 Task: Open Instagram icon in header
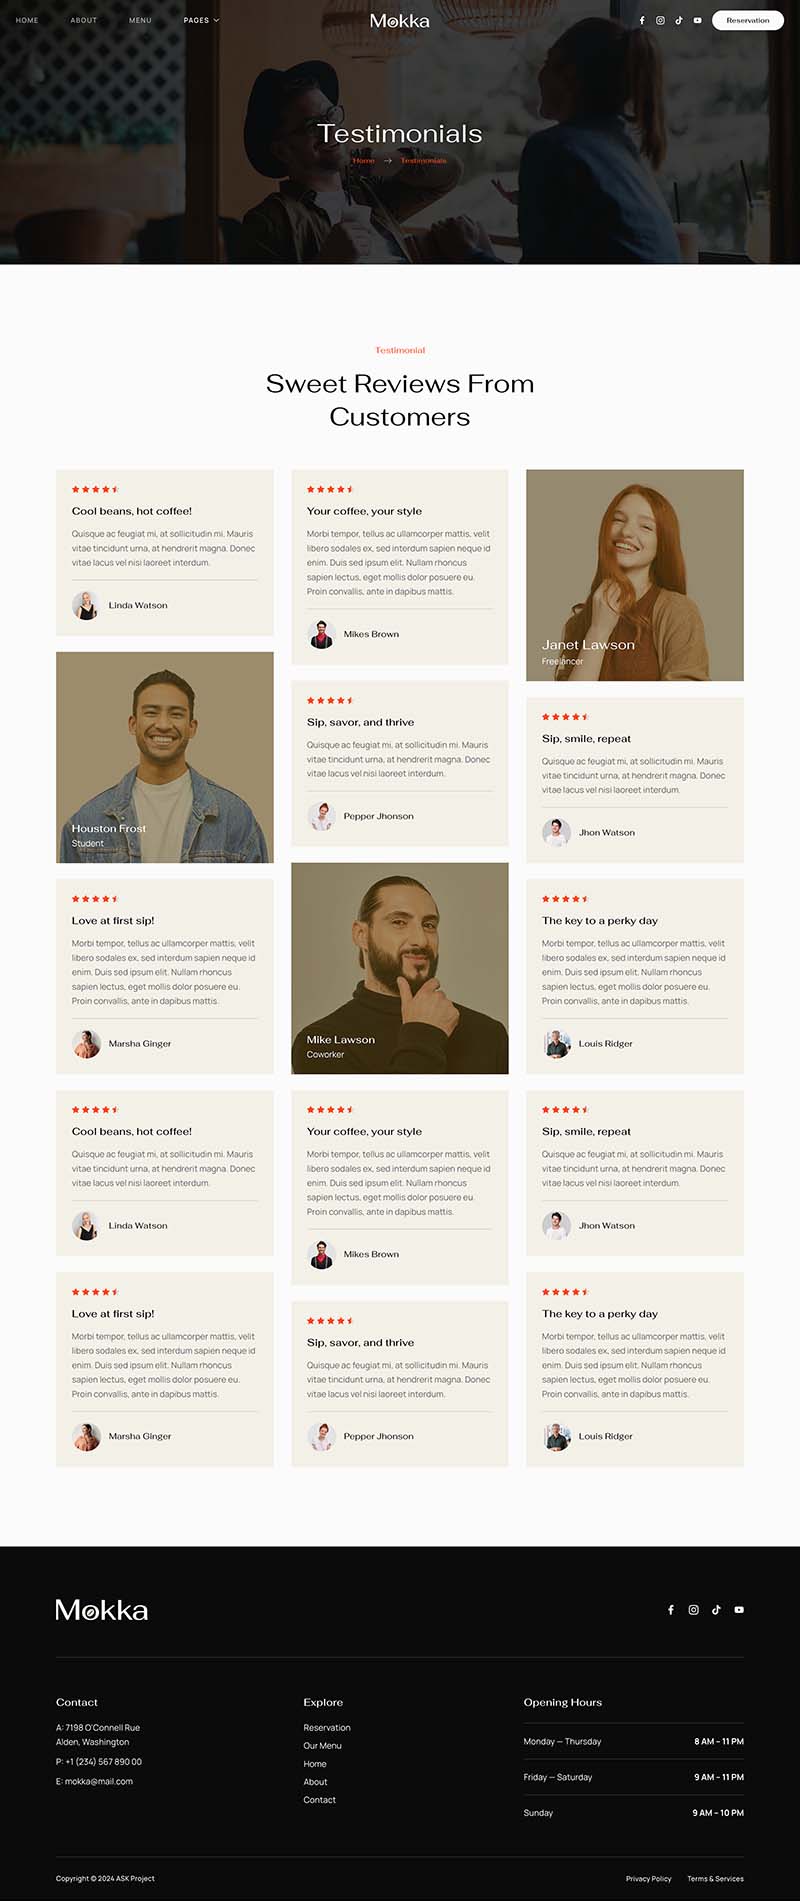click(660, 20)
